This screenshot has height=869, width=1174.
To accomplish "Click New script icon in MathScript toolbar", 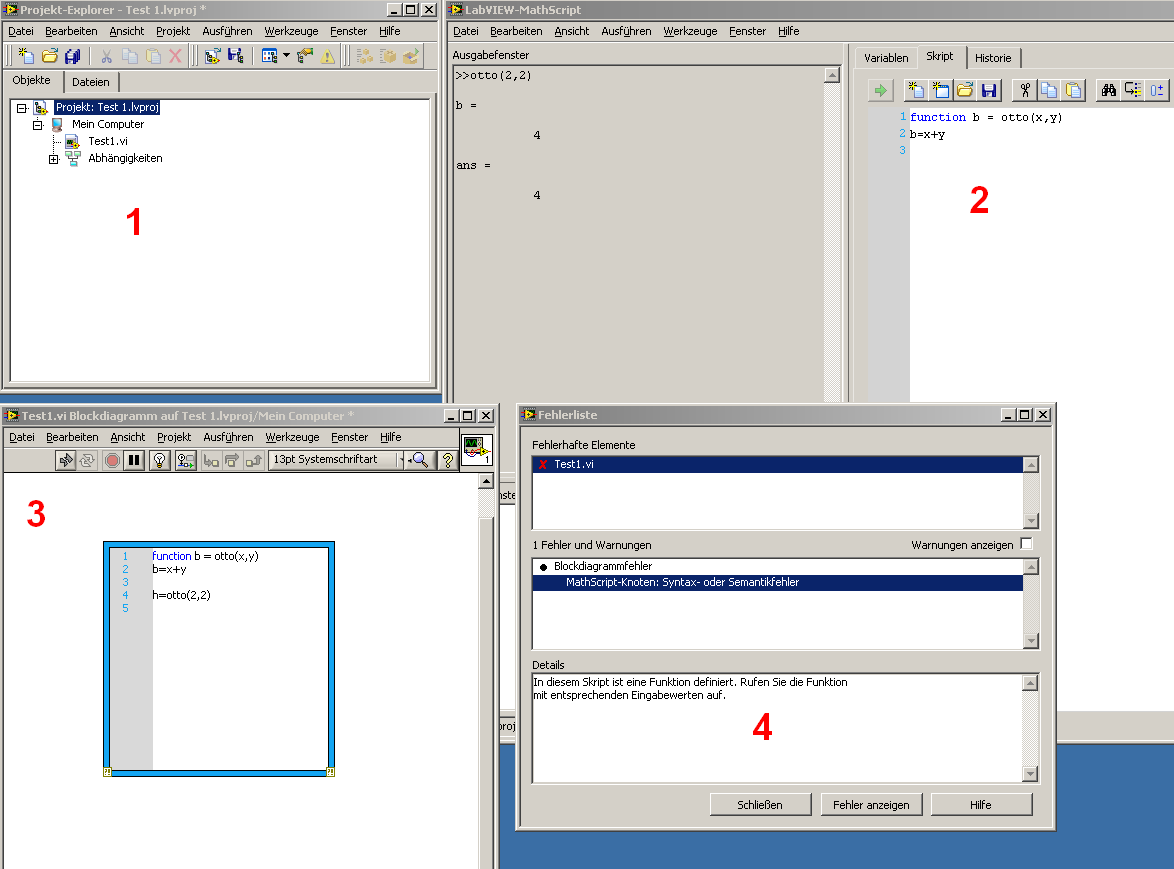I will [x=916, y=91].
